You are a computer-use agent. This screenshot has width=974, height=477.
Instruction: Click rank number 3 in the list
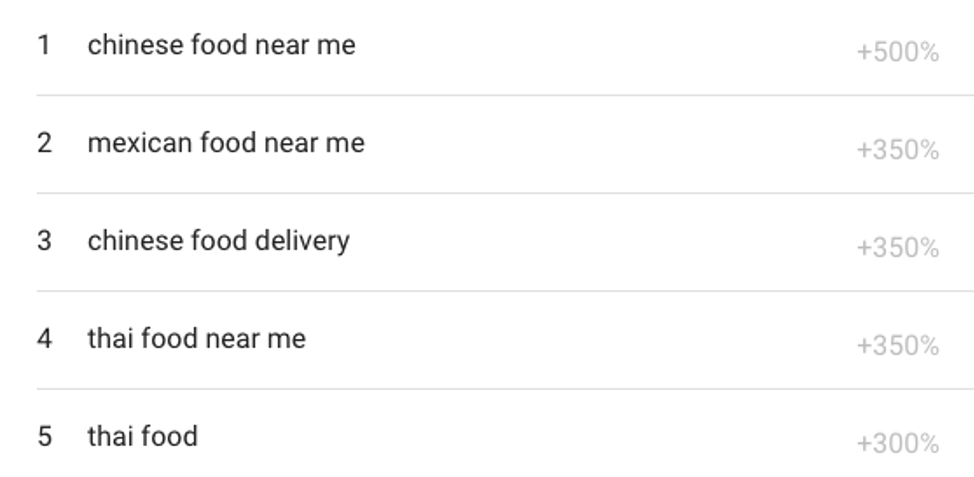(44, 241)
